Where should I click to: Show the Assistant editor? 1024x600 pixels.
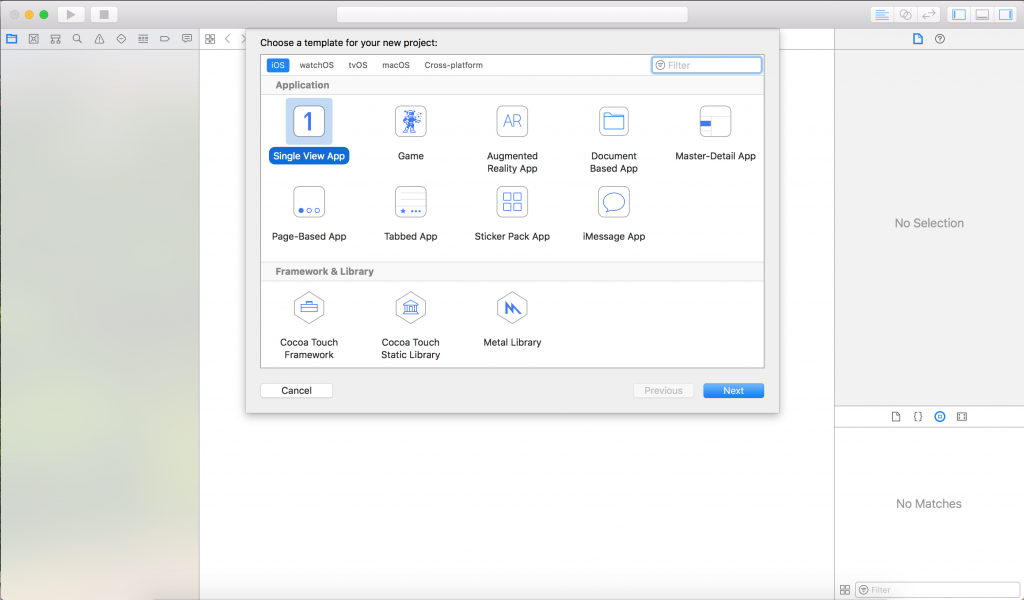tap(905, 14)
